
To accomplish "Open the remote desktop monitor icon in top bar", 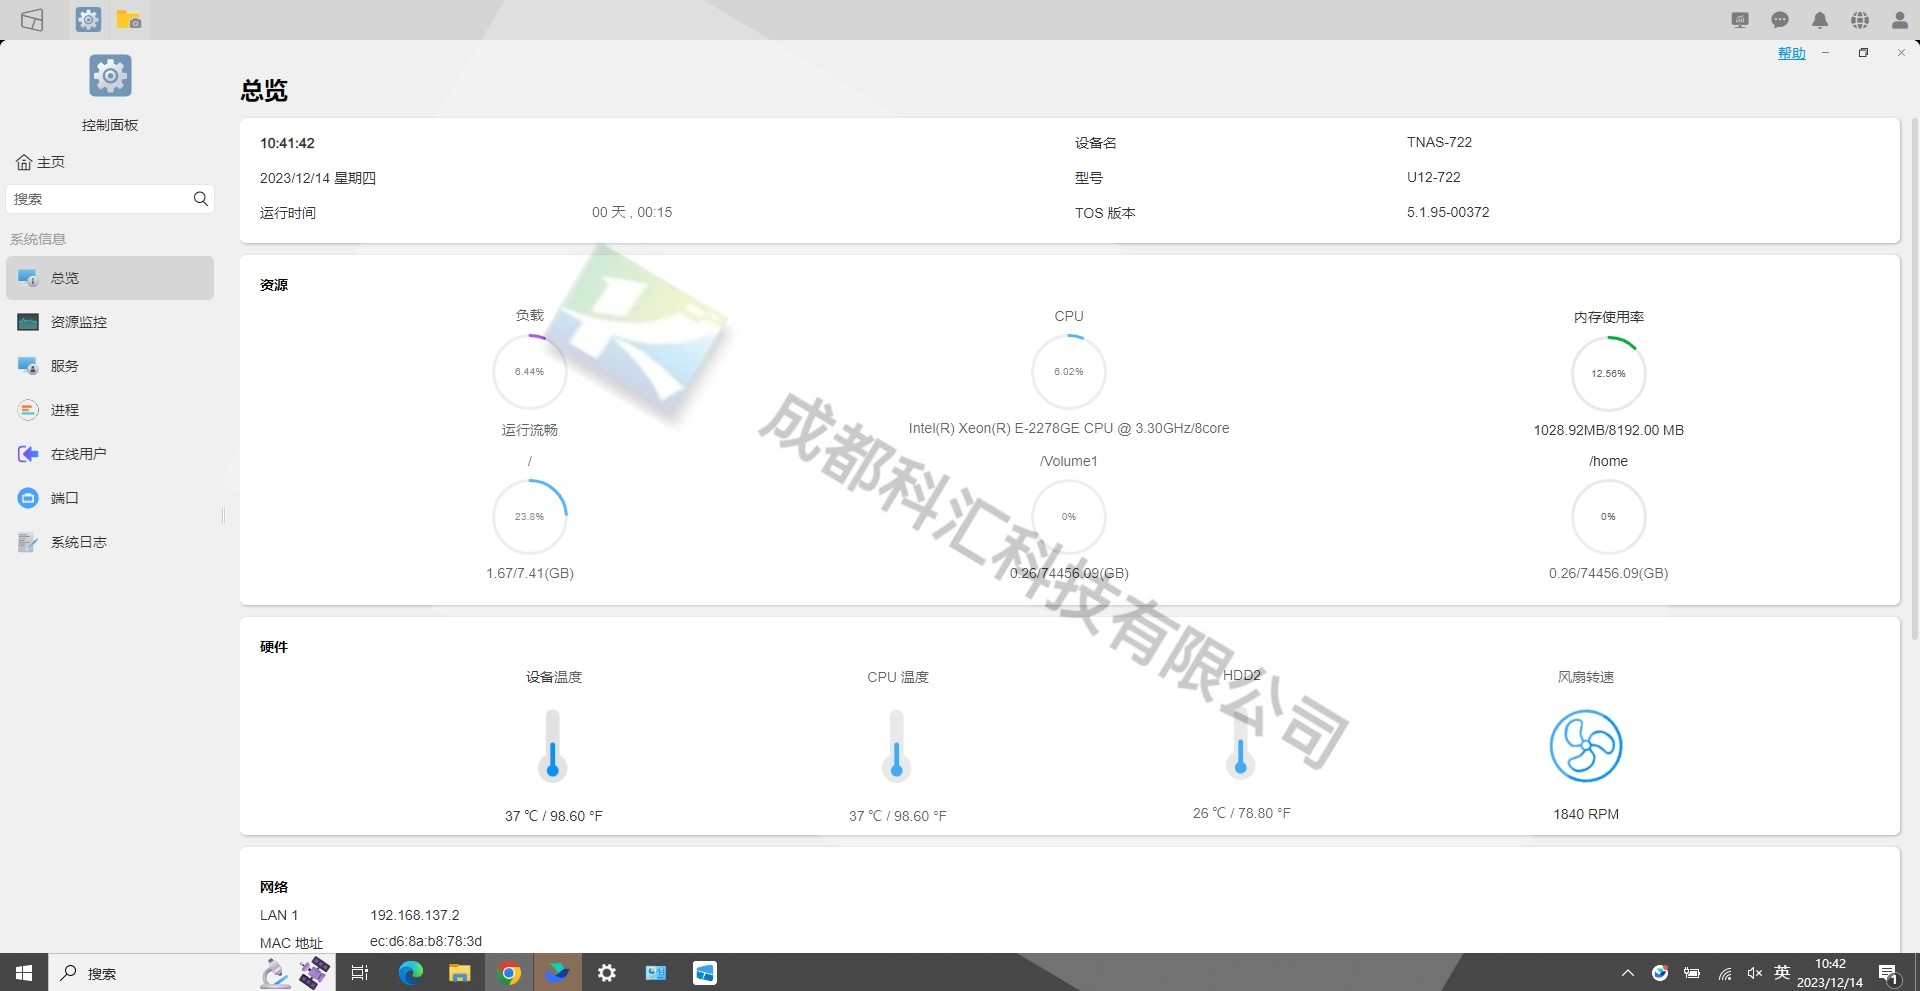I will click(1740, 20).
